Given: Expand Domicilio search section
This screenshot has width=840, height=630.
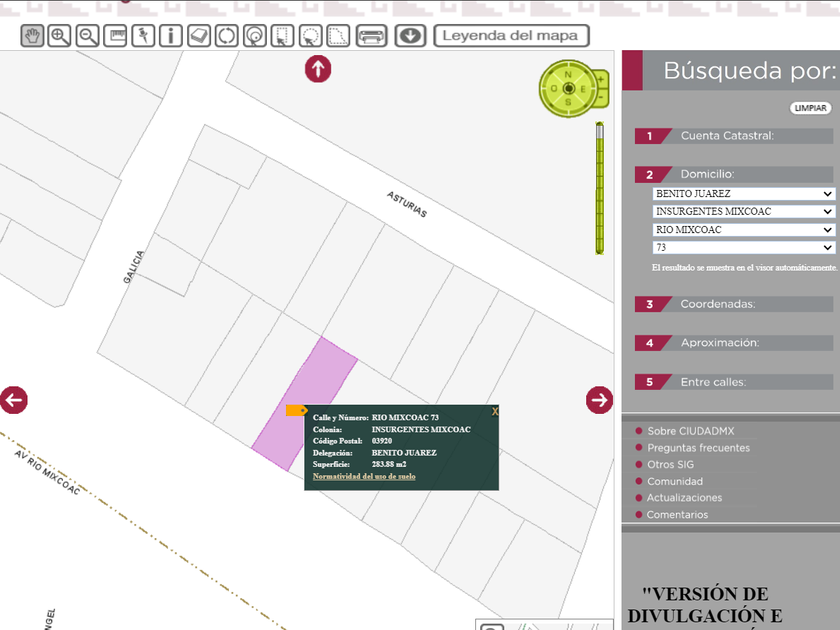Looking at the screenshot, I should (733, 175).
